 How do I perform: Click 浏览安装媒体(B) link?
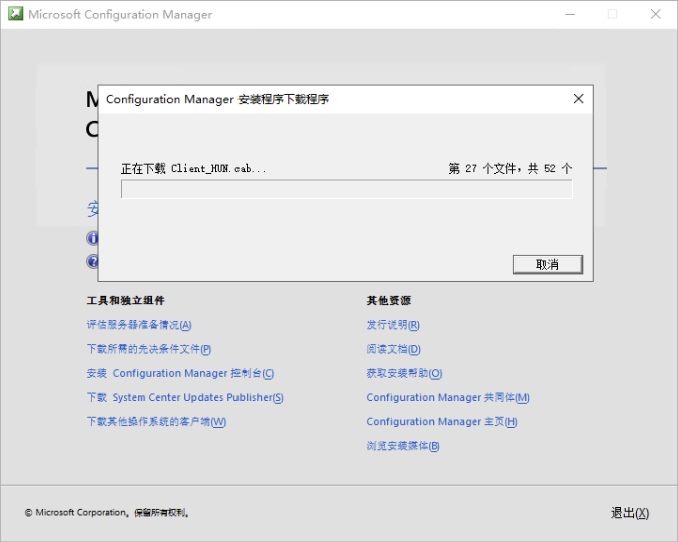pyautogui.click(x=403, y=446)
